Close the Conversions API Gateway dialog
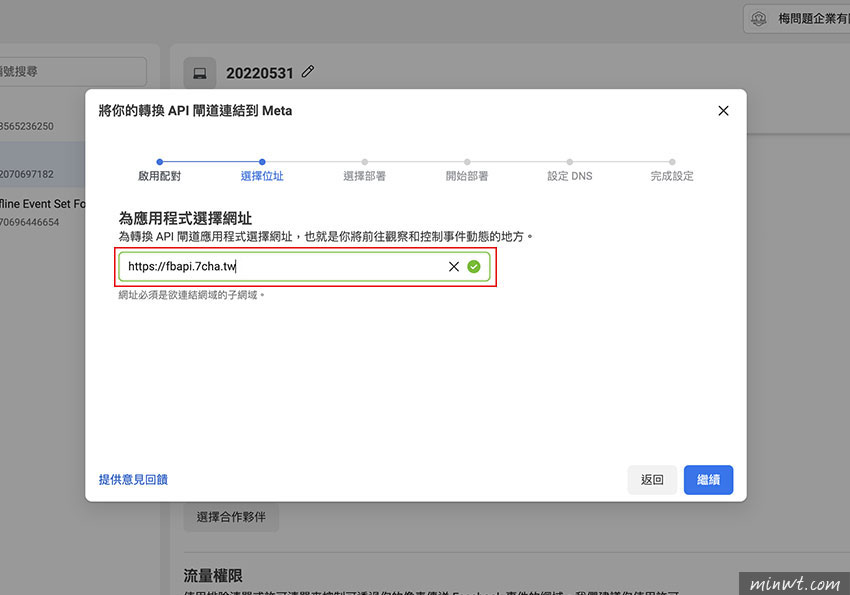The image size is (850, 595). pos(723,111)
